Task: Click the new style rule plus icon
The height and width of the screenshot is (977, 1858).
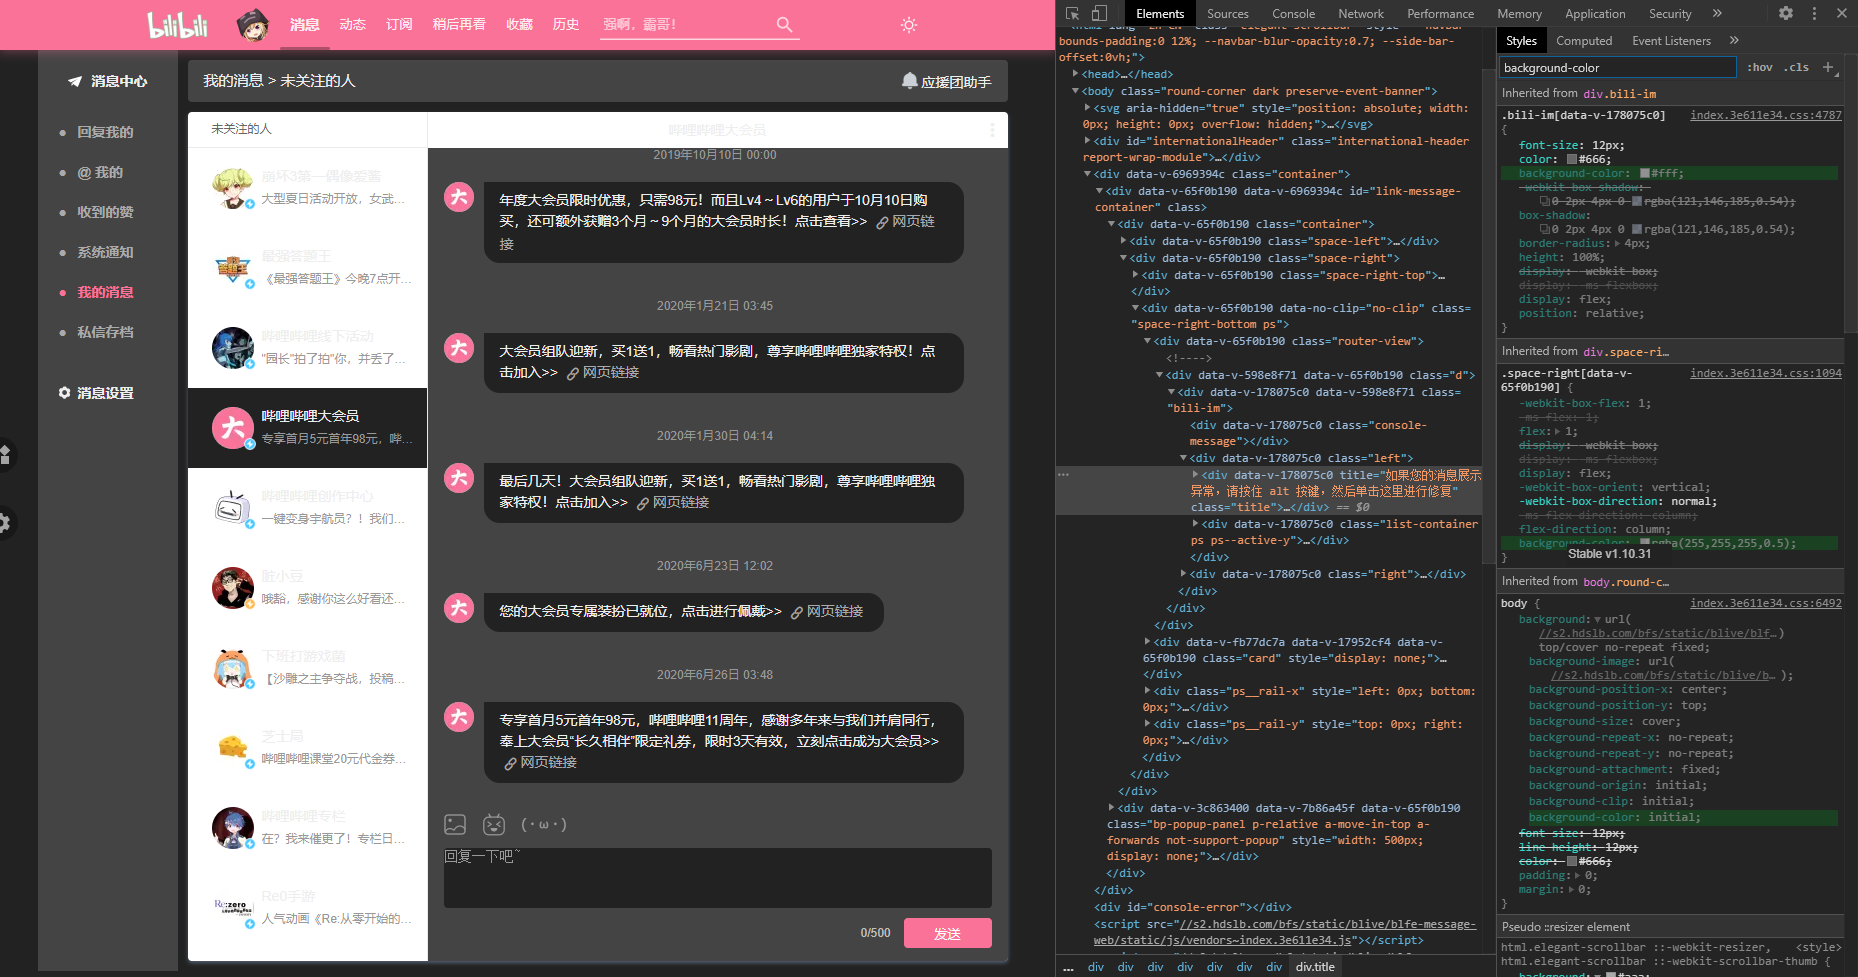Action: click(1828, 67)
